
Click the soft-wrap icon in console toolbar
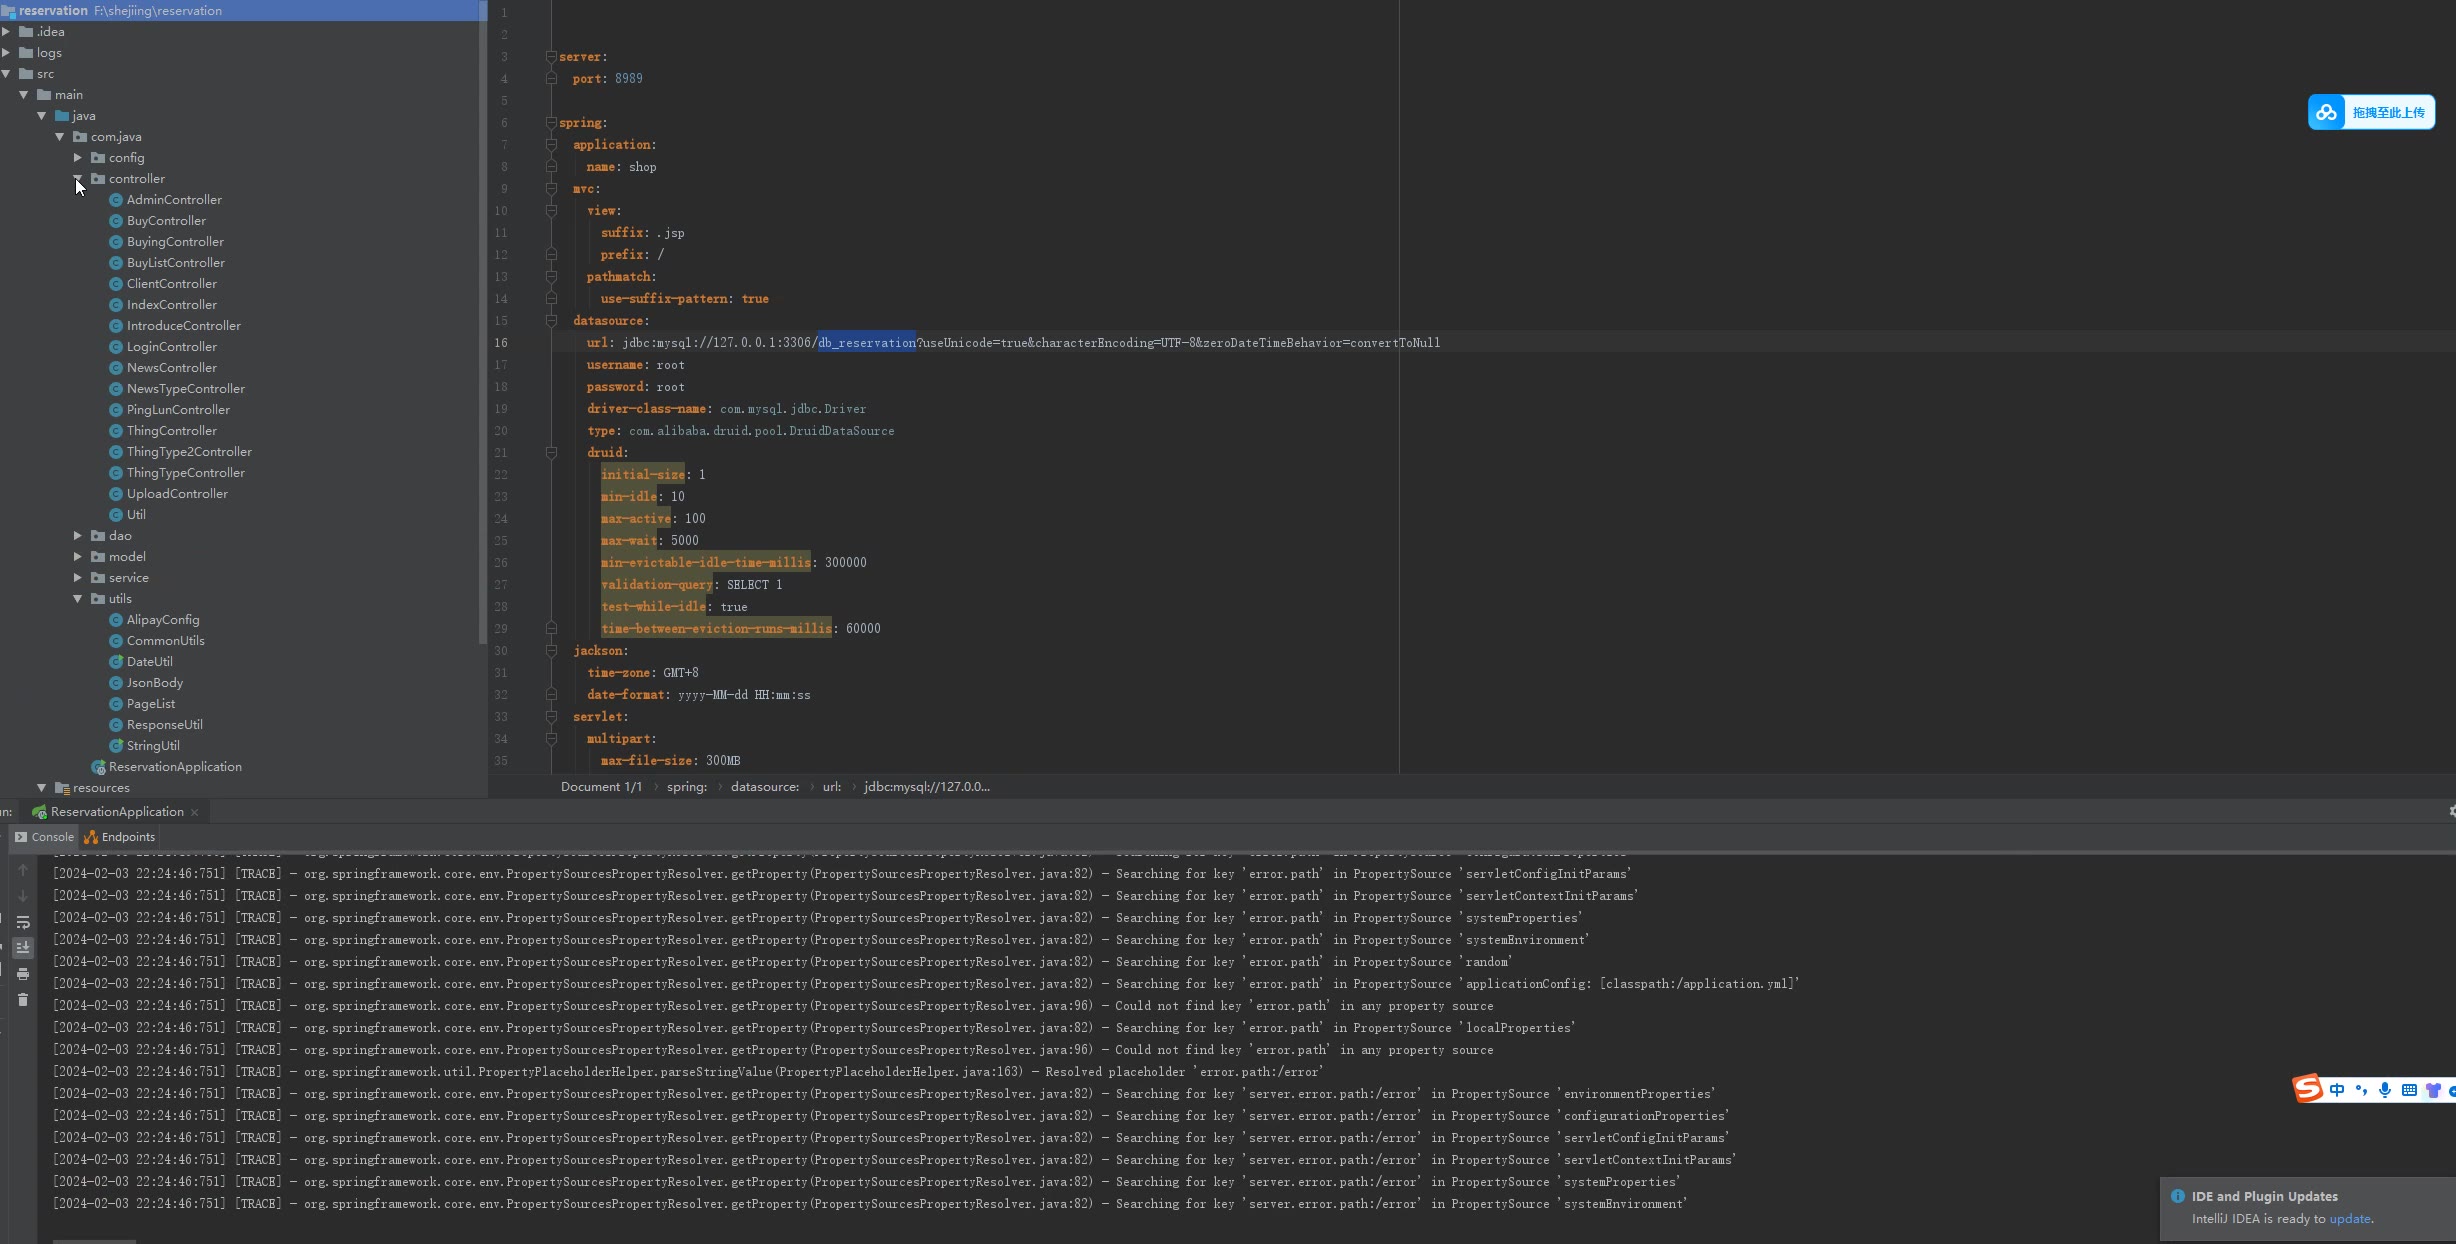(23, 922)
